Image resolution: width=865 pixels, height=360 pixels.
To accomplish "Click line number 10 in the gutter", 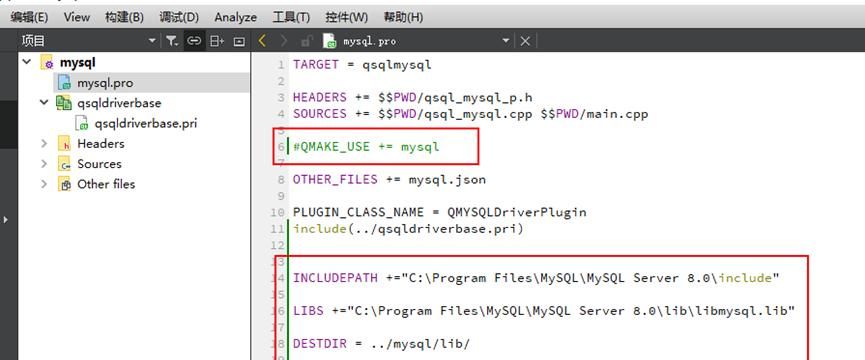I will tap(277, 212).
